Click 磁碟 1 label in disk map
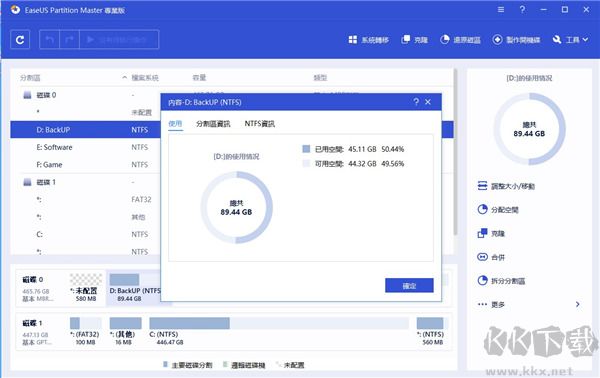Screen dimensions: 600x378 [32, 323]
